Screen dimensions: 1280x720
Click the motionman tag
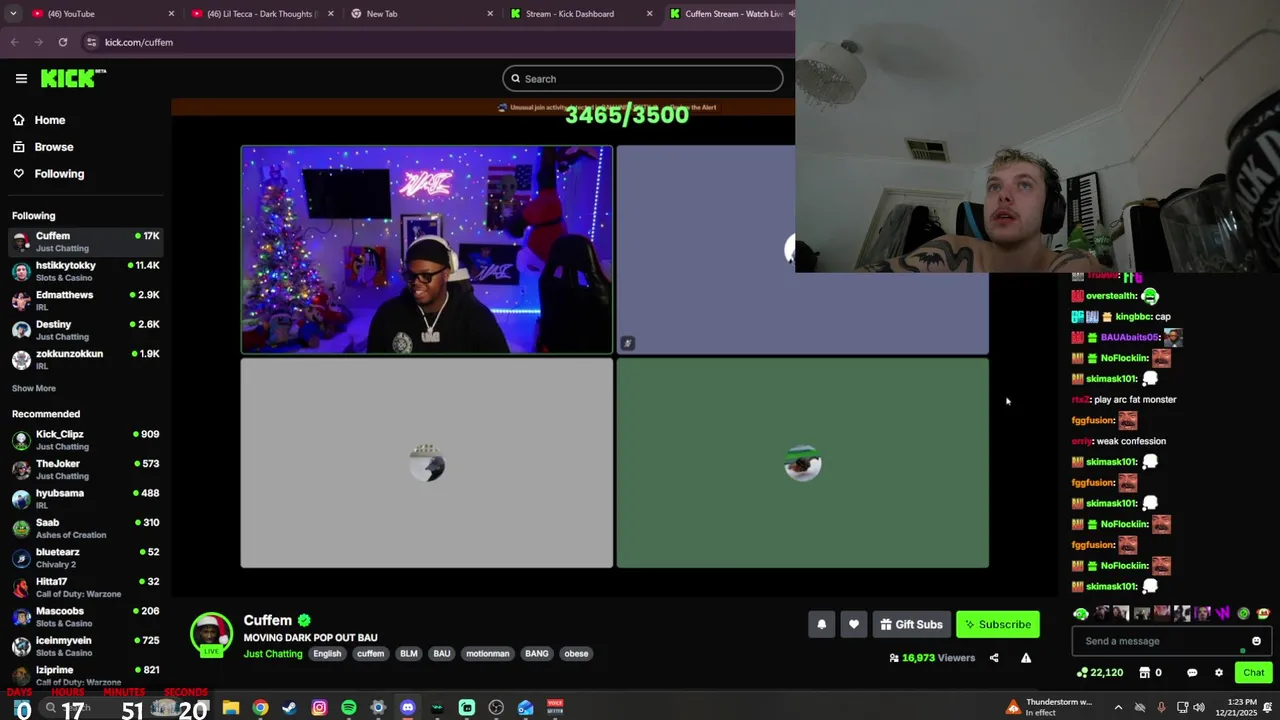click(488, 654)
